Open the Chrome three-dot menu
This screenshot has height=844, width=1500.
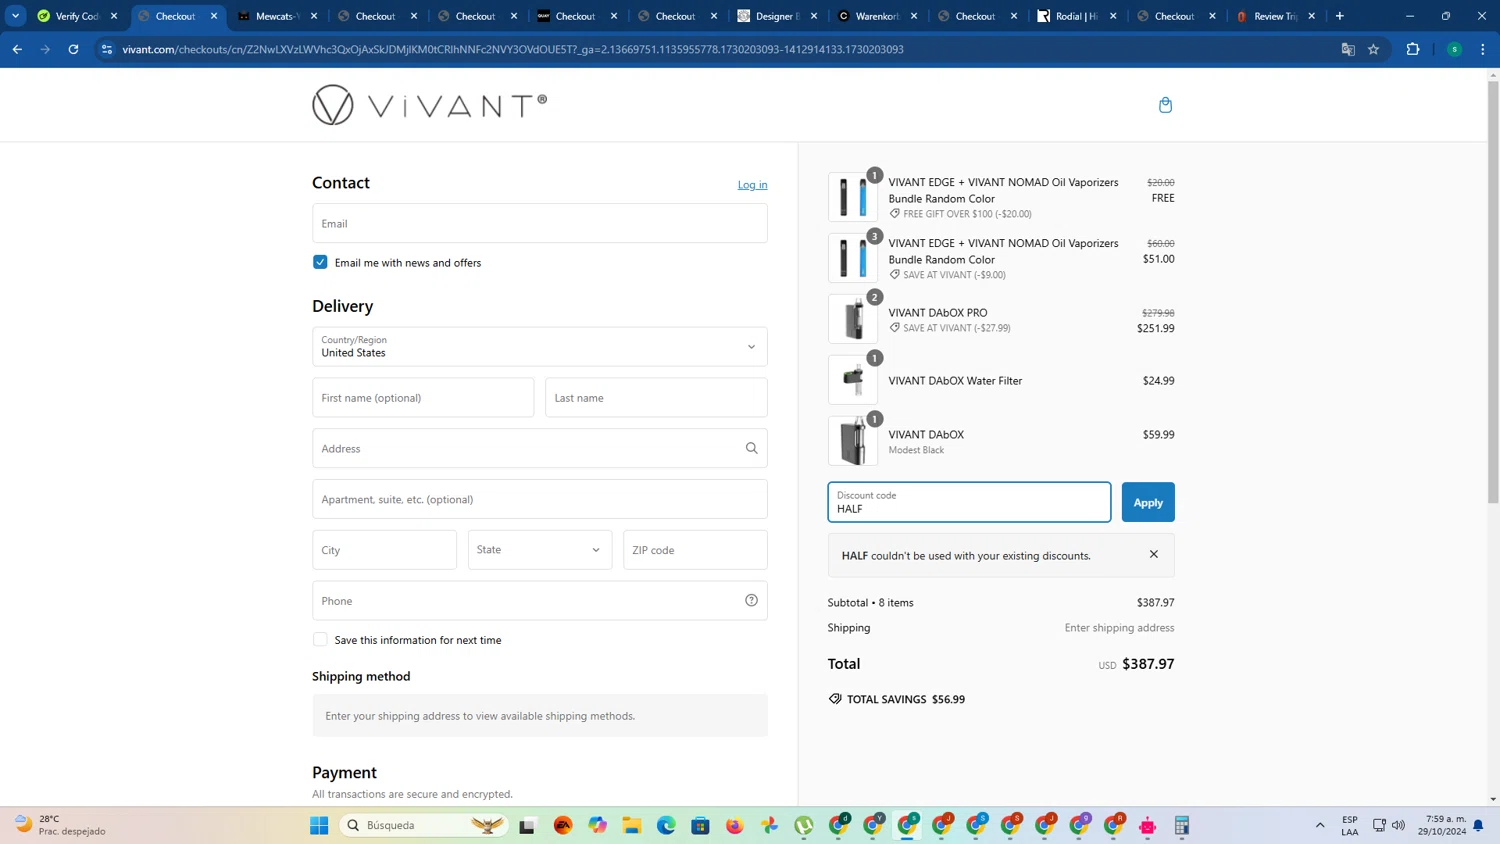1483,49
